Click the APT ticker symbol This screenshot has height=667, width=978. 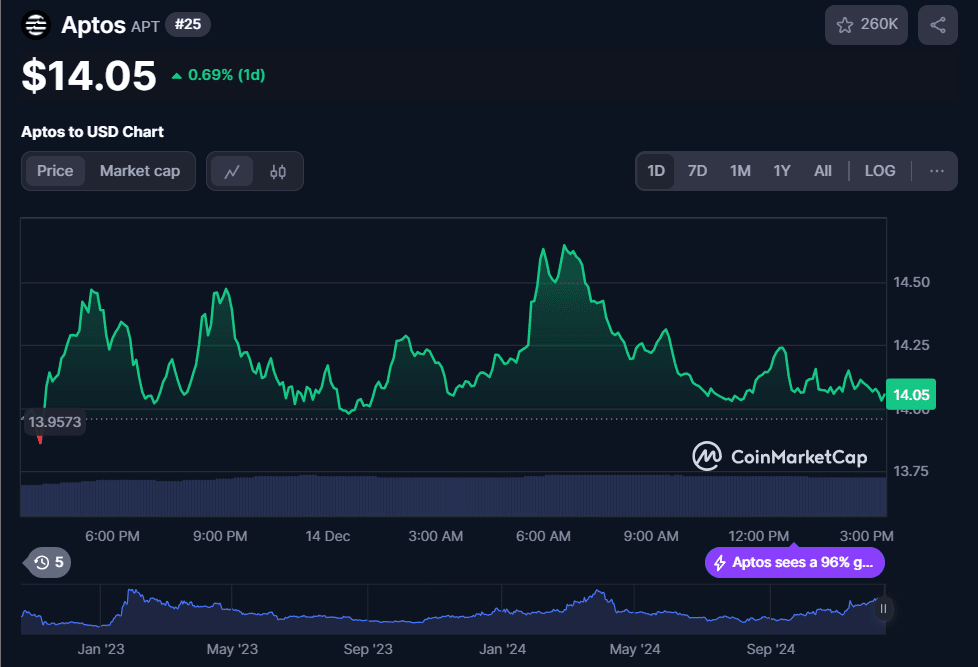[145, 26]
